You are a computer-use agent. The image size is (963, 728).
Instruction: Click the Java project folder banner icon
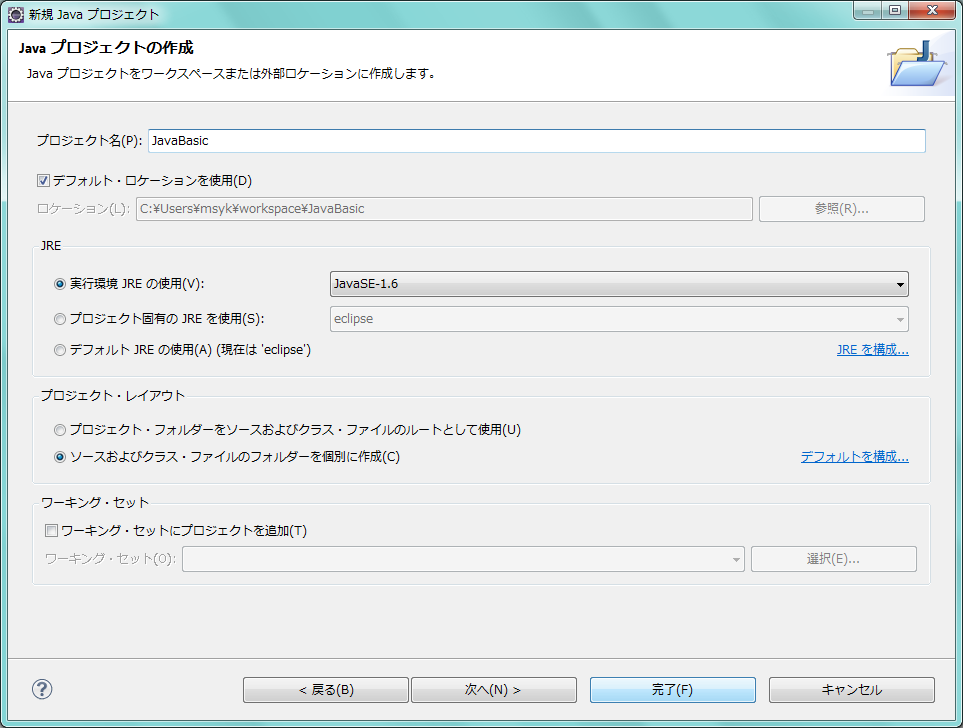coord(916,65)
